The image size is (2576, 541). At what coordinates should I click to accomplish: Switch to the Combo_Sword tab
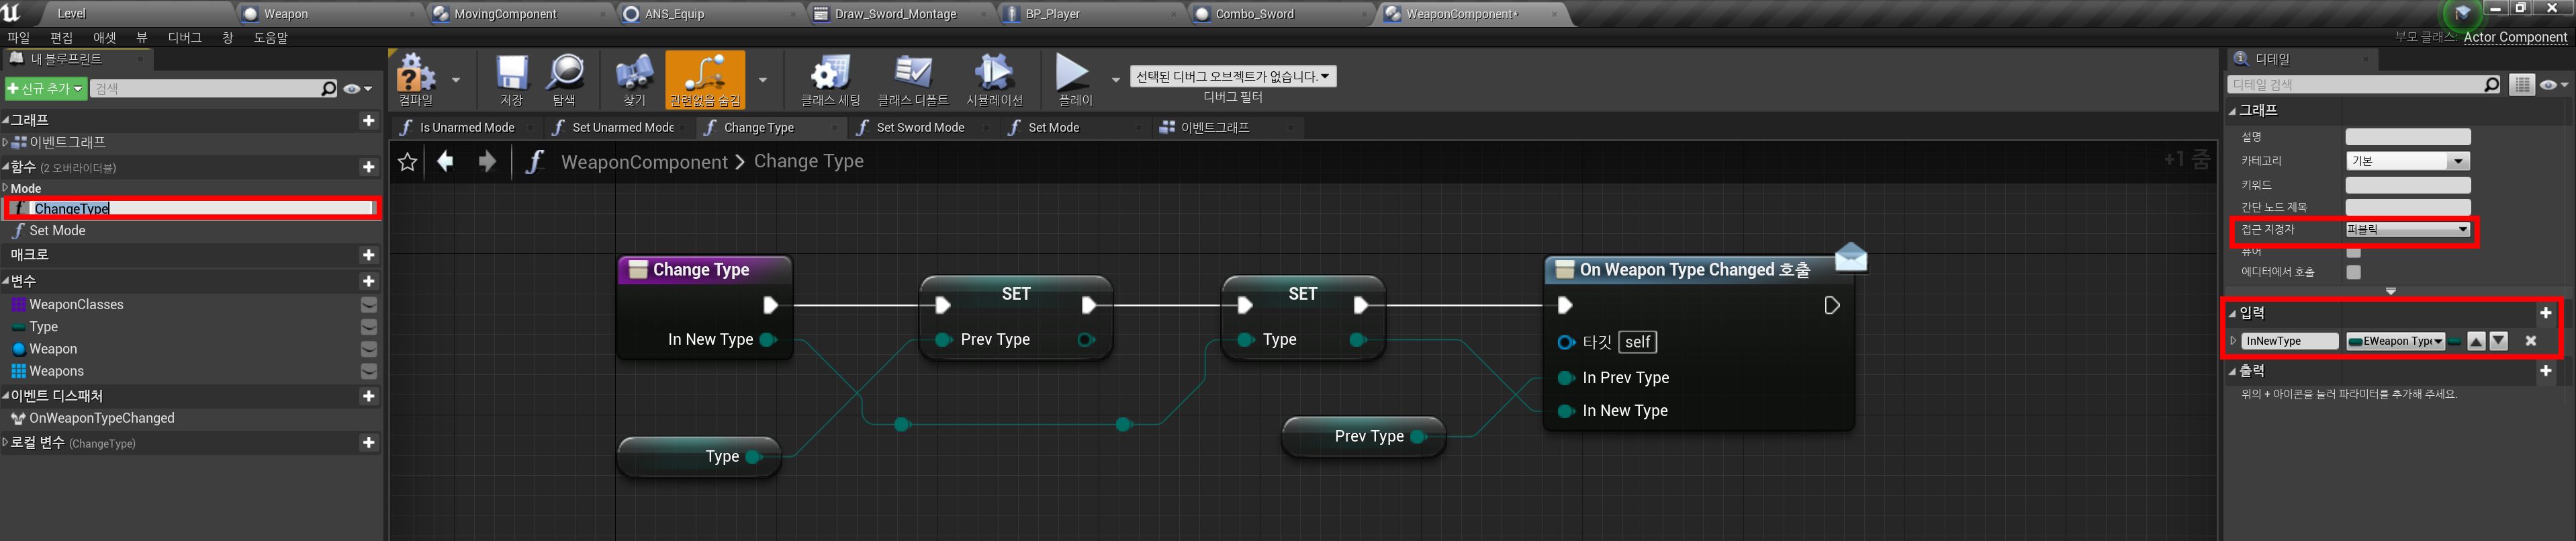(1280, 14)
